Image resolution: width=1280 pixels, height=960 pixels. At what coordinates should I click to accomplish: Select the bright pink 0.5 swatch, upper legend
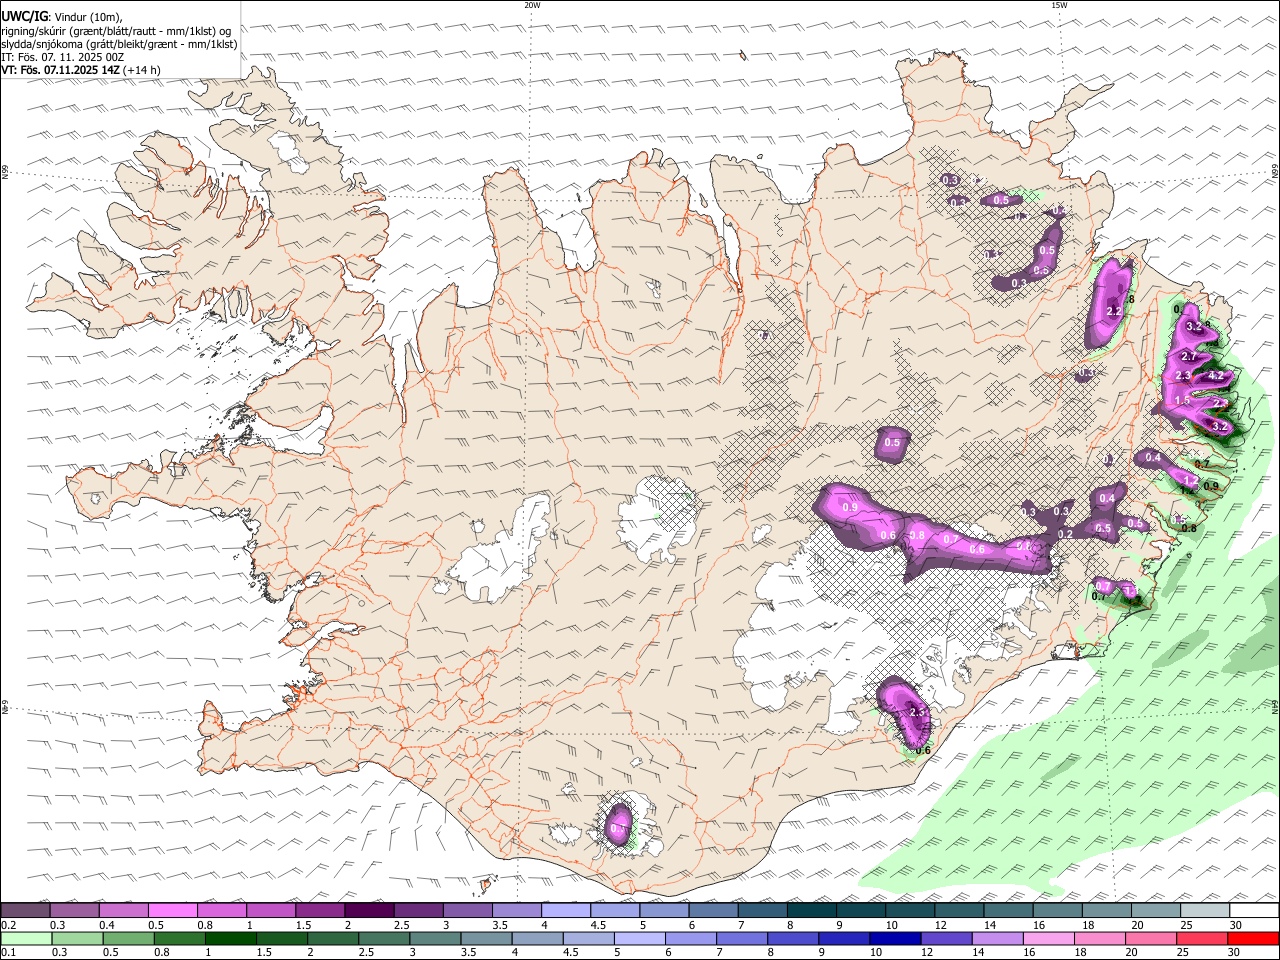click(172, 911)
